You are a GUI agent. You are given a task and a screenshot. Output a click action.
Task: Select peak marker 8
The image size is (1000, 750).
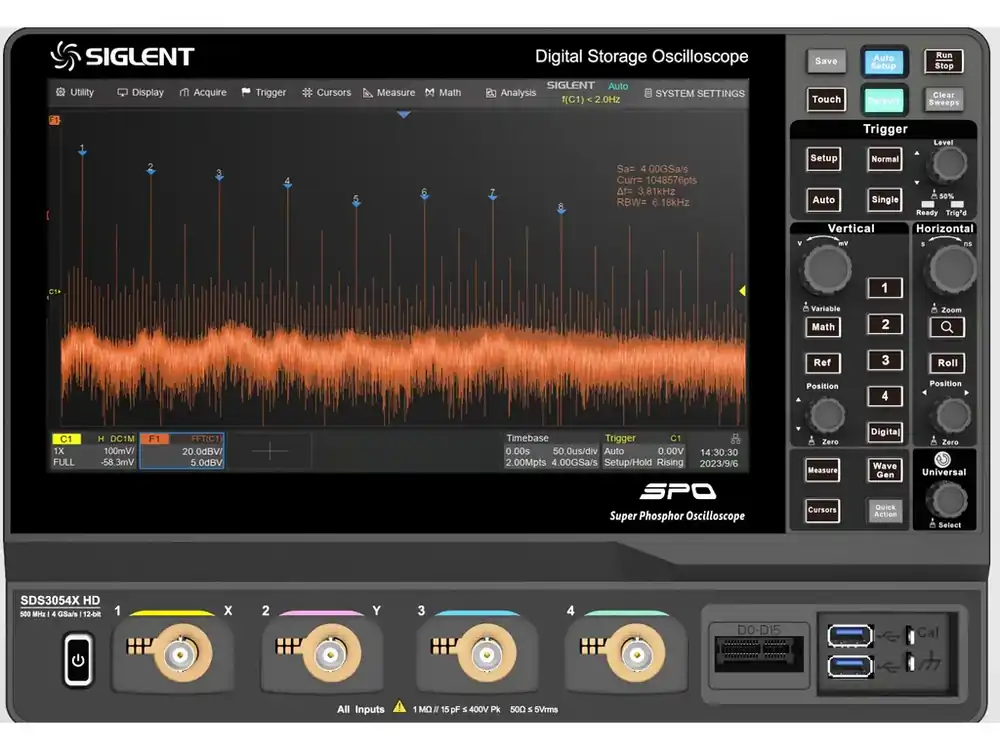tap(561, 209)
